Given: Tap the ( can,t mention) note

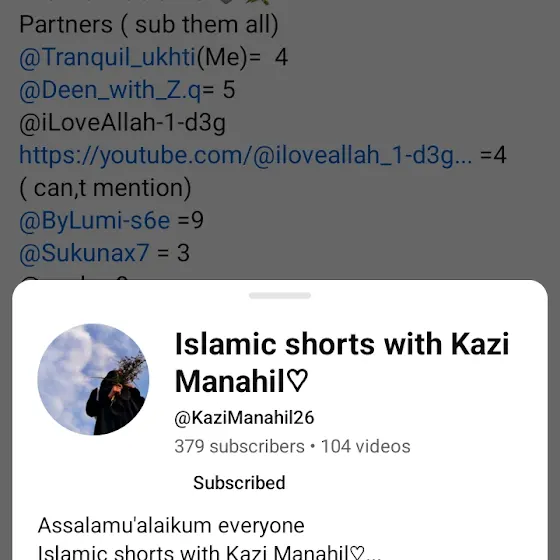Looking at the screenshot, I should coord(105,188).
